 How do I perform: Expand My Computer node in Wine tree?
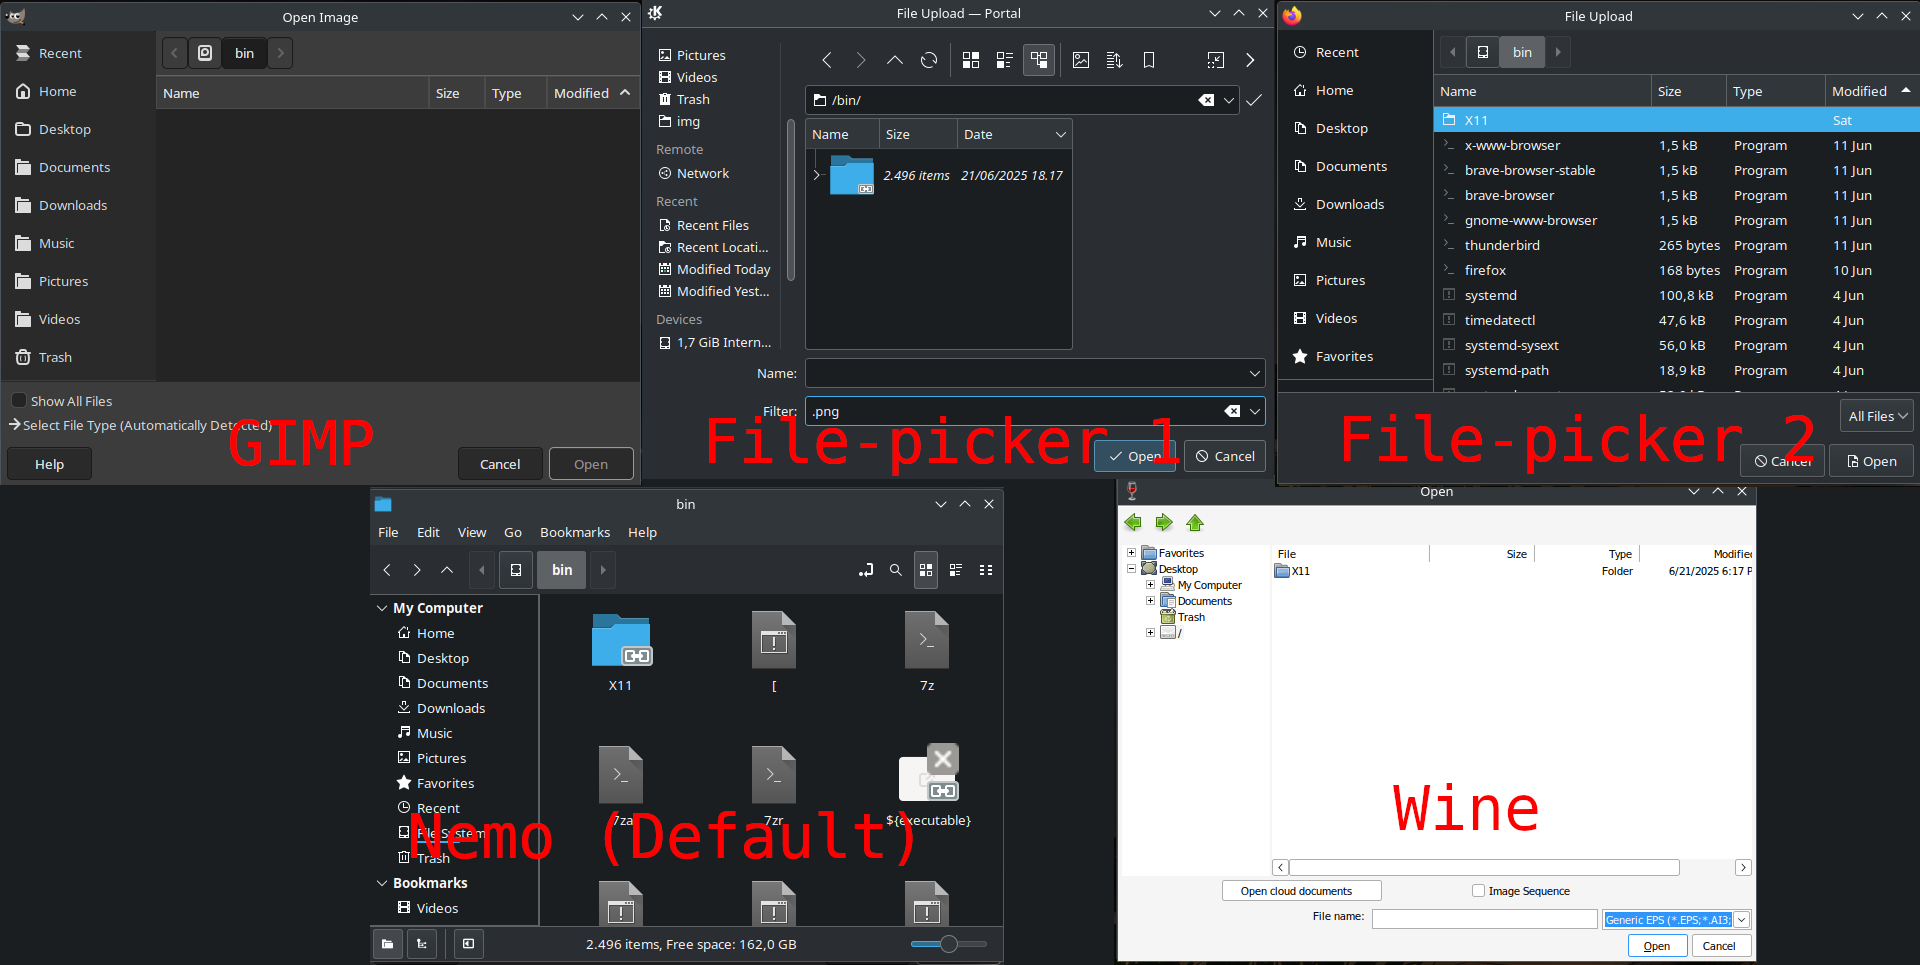(x=1150, y=585)
